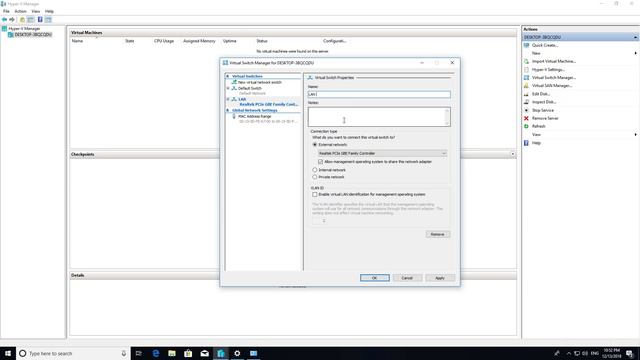Viewport: 640px width, 360px height.
Task: Click Cancel in Virtual Switch Manager
Action: tap(407, 278)
